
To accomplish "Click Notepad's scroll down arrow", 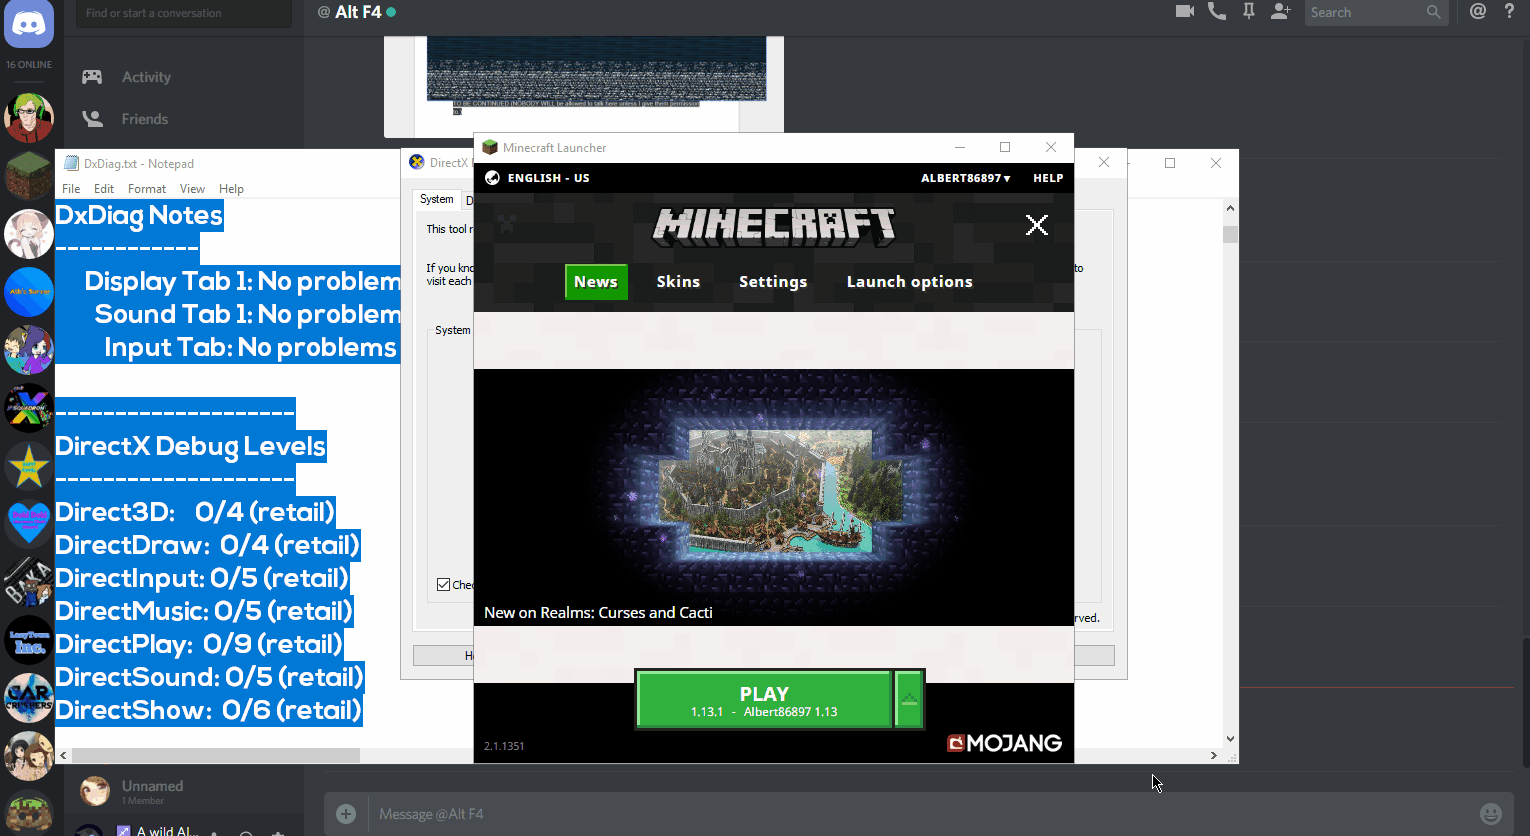I will (x=1230, y=739).
